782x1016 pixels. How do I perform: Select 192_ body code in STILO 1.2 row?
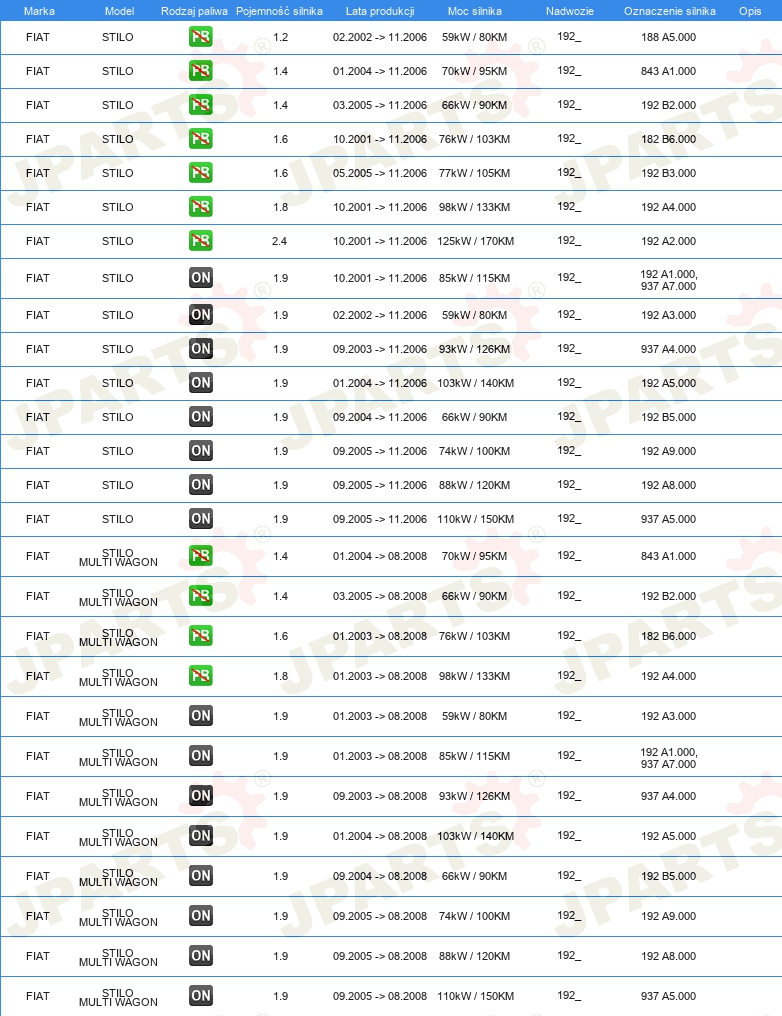point(569,37)
